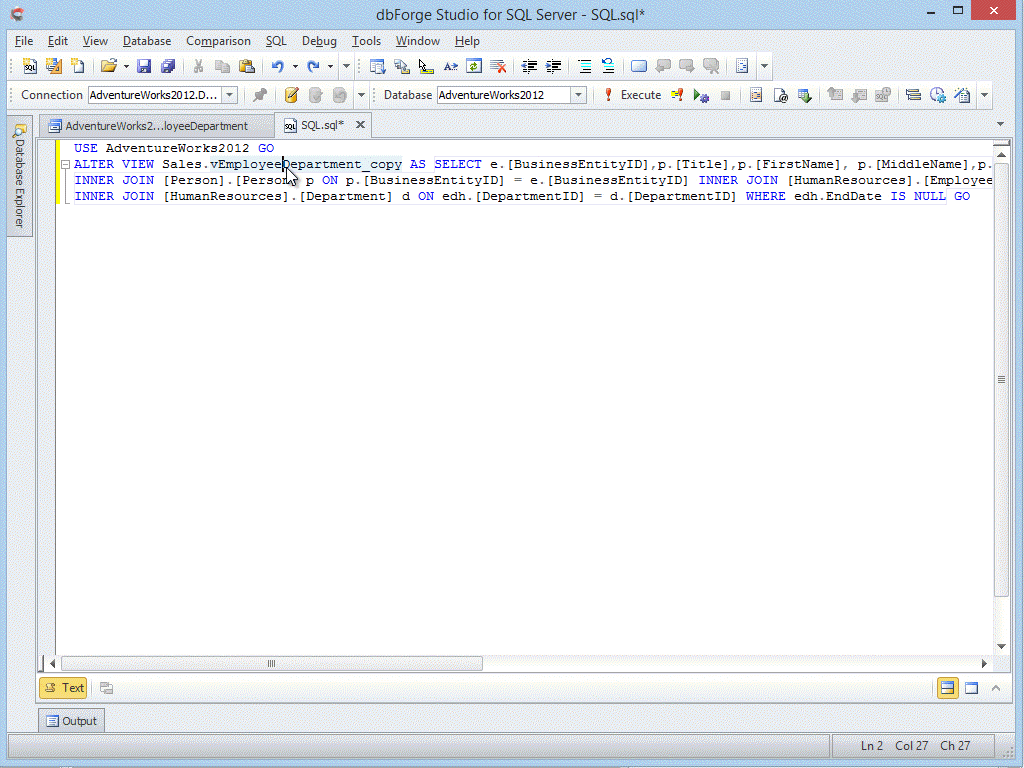Click the Start debugging play icon
This screenshot has width=1024, height=768.
(x=701, y=96)
